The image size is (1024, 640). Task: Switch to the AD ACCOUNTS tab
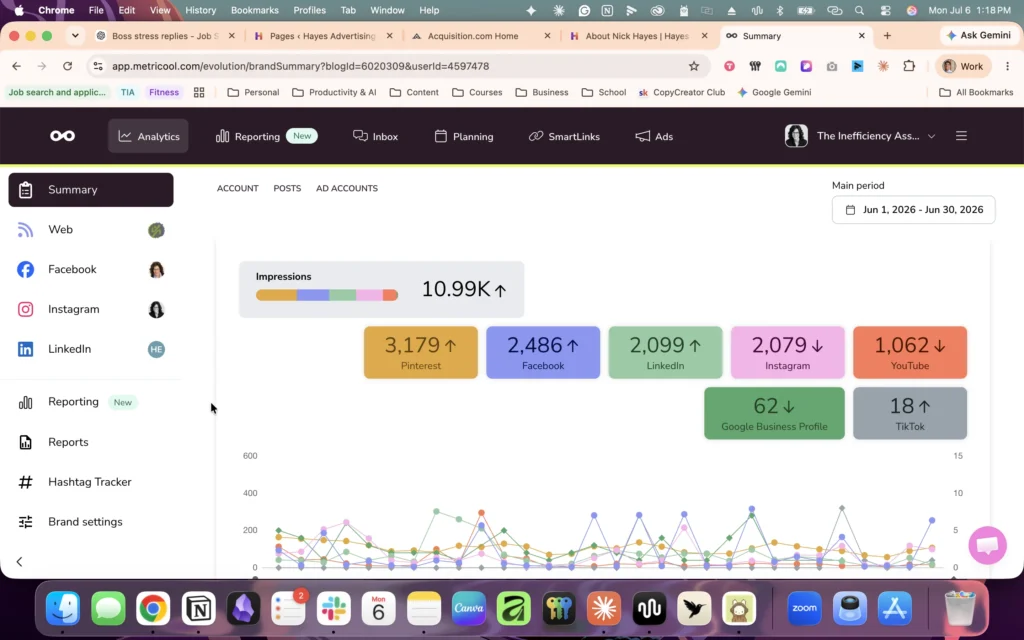[x=347, y=188]
